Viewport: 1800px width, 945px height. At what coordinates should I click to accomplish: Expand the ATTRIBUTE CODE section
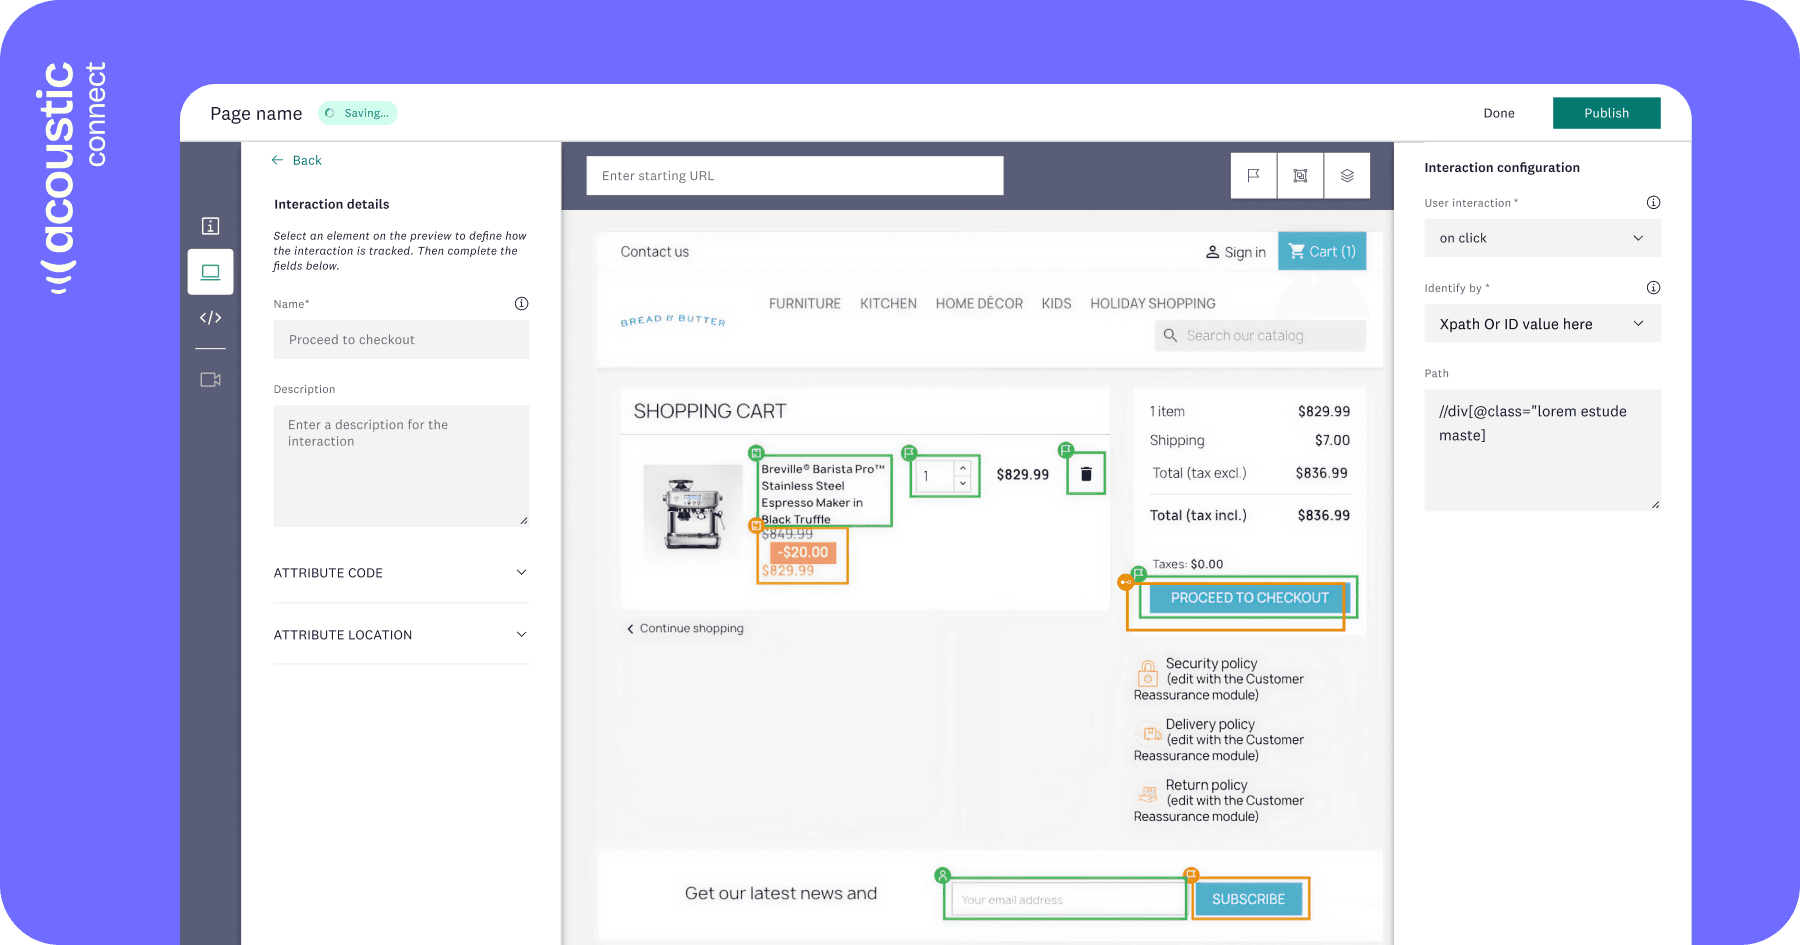tap(400, 572)
